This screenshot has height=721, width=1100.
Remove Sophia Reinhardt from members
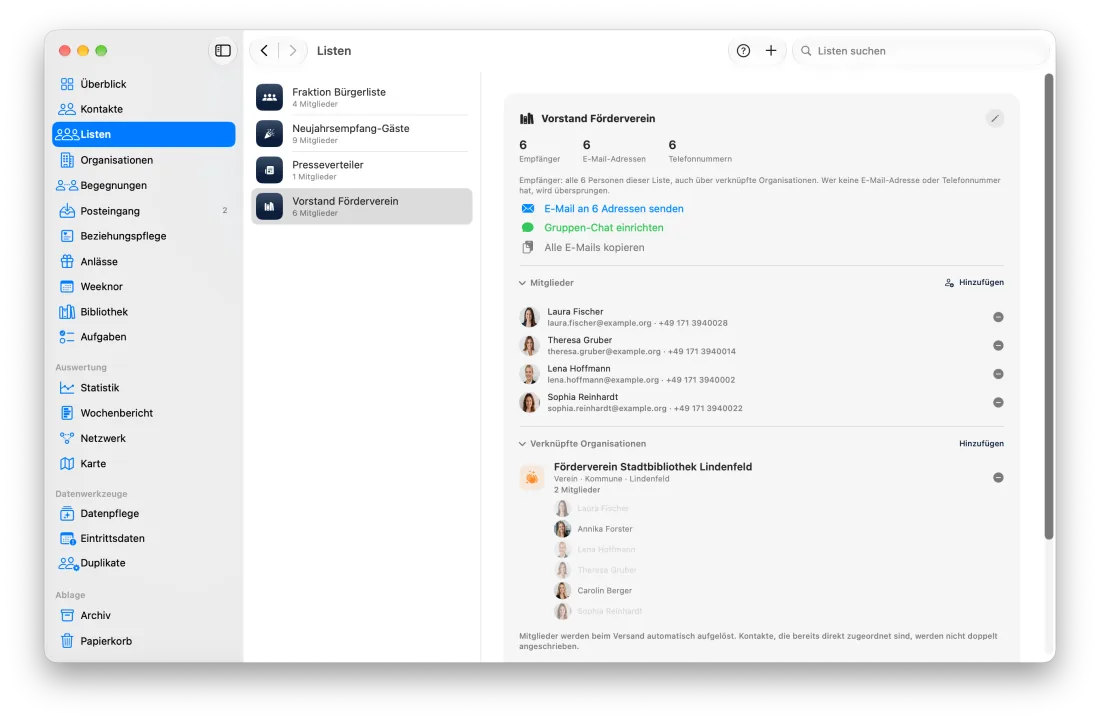click(x=998, y=403)
